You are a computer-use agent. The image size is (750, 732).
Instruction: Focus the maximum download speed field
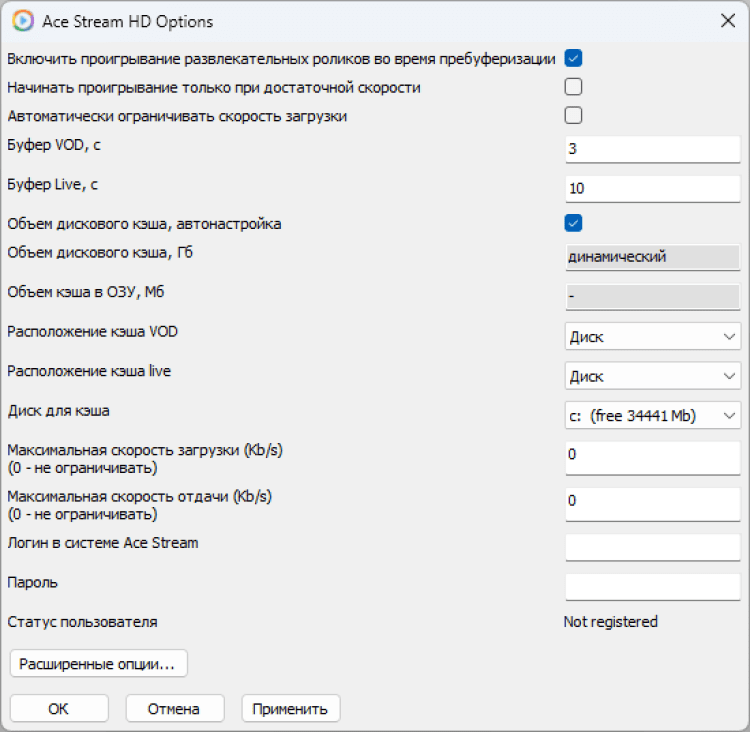click(652, 455)
